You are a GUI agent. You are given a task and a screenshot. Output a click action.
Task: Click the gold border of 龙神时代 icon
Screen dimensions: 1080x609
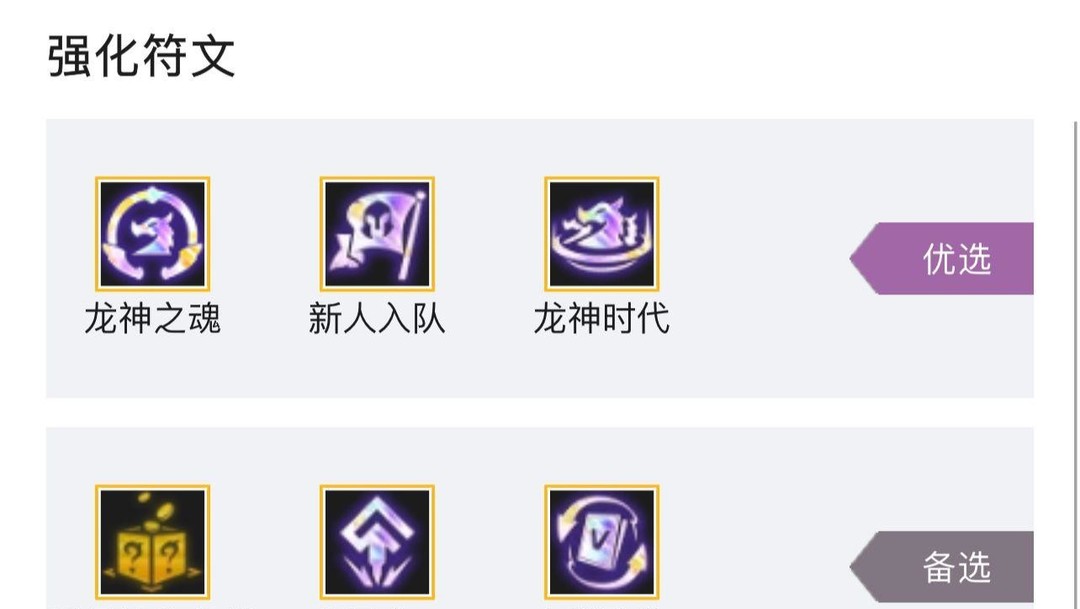[602, 179]
